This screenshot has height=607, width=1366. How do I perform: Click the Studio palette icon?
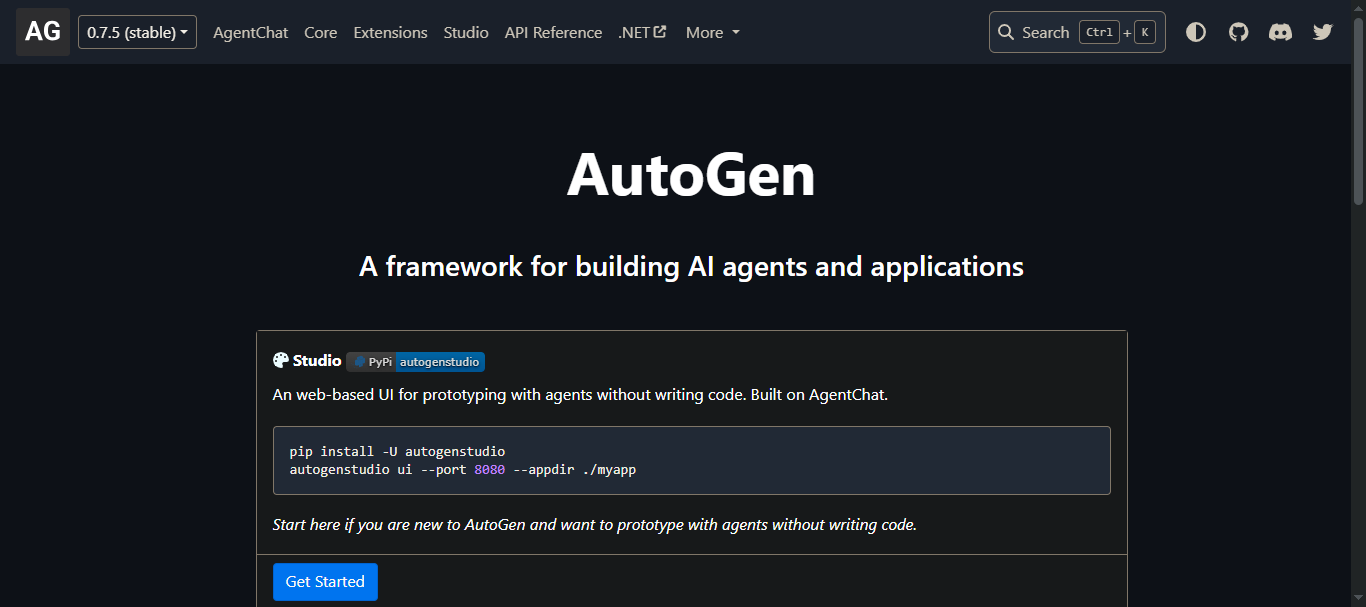point(281,361)
